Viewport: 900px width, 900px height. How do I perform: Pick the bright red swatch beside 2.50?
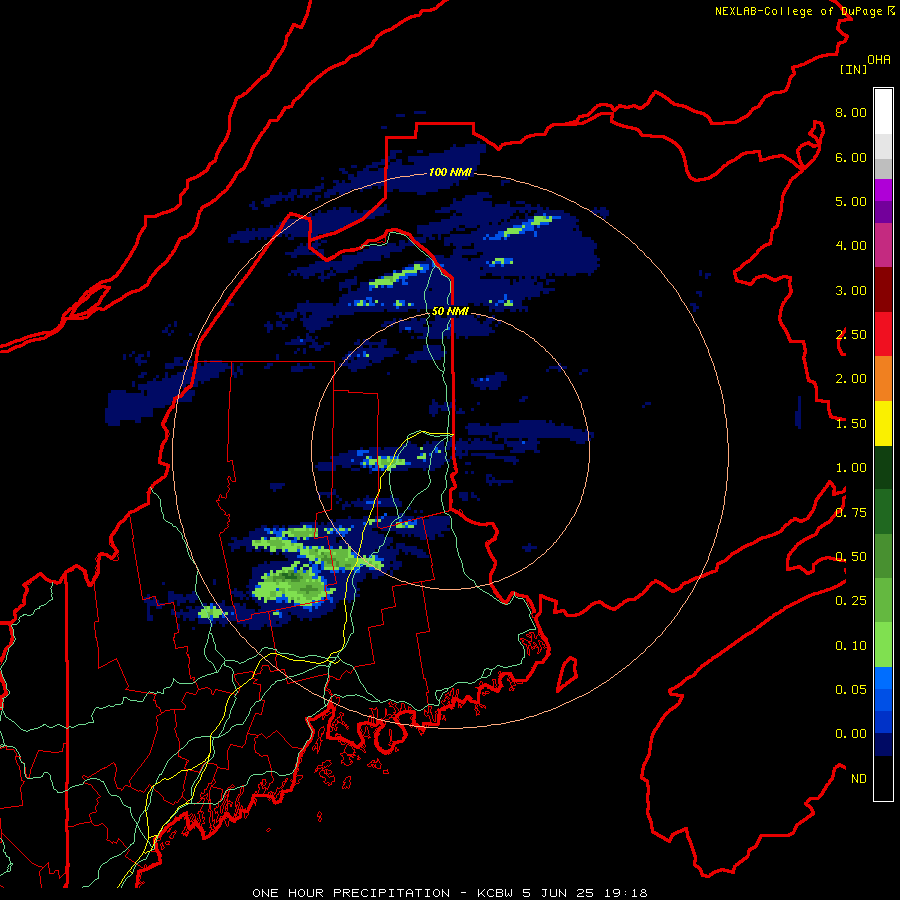[883, 334]
